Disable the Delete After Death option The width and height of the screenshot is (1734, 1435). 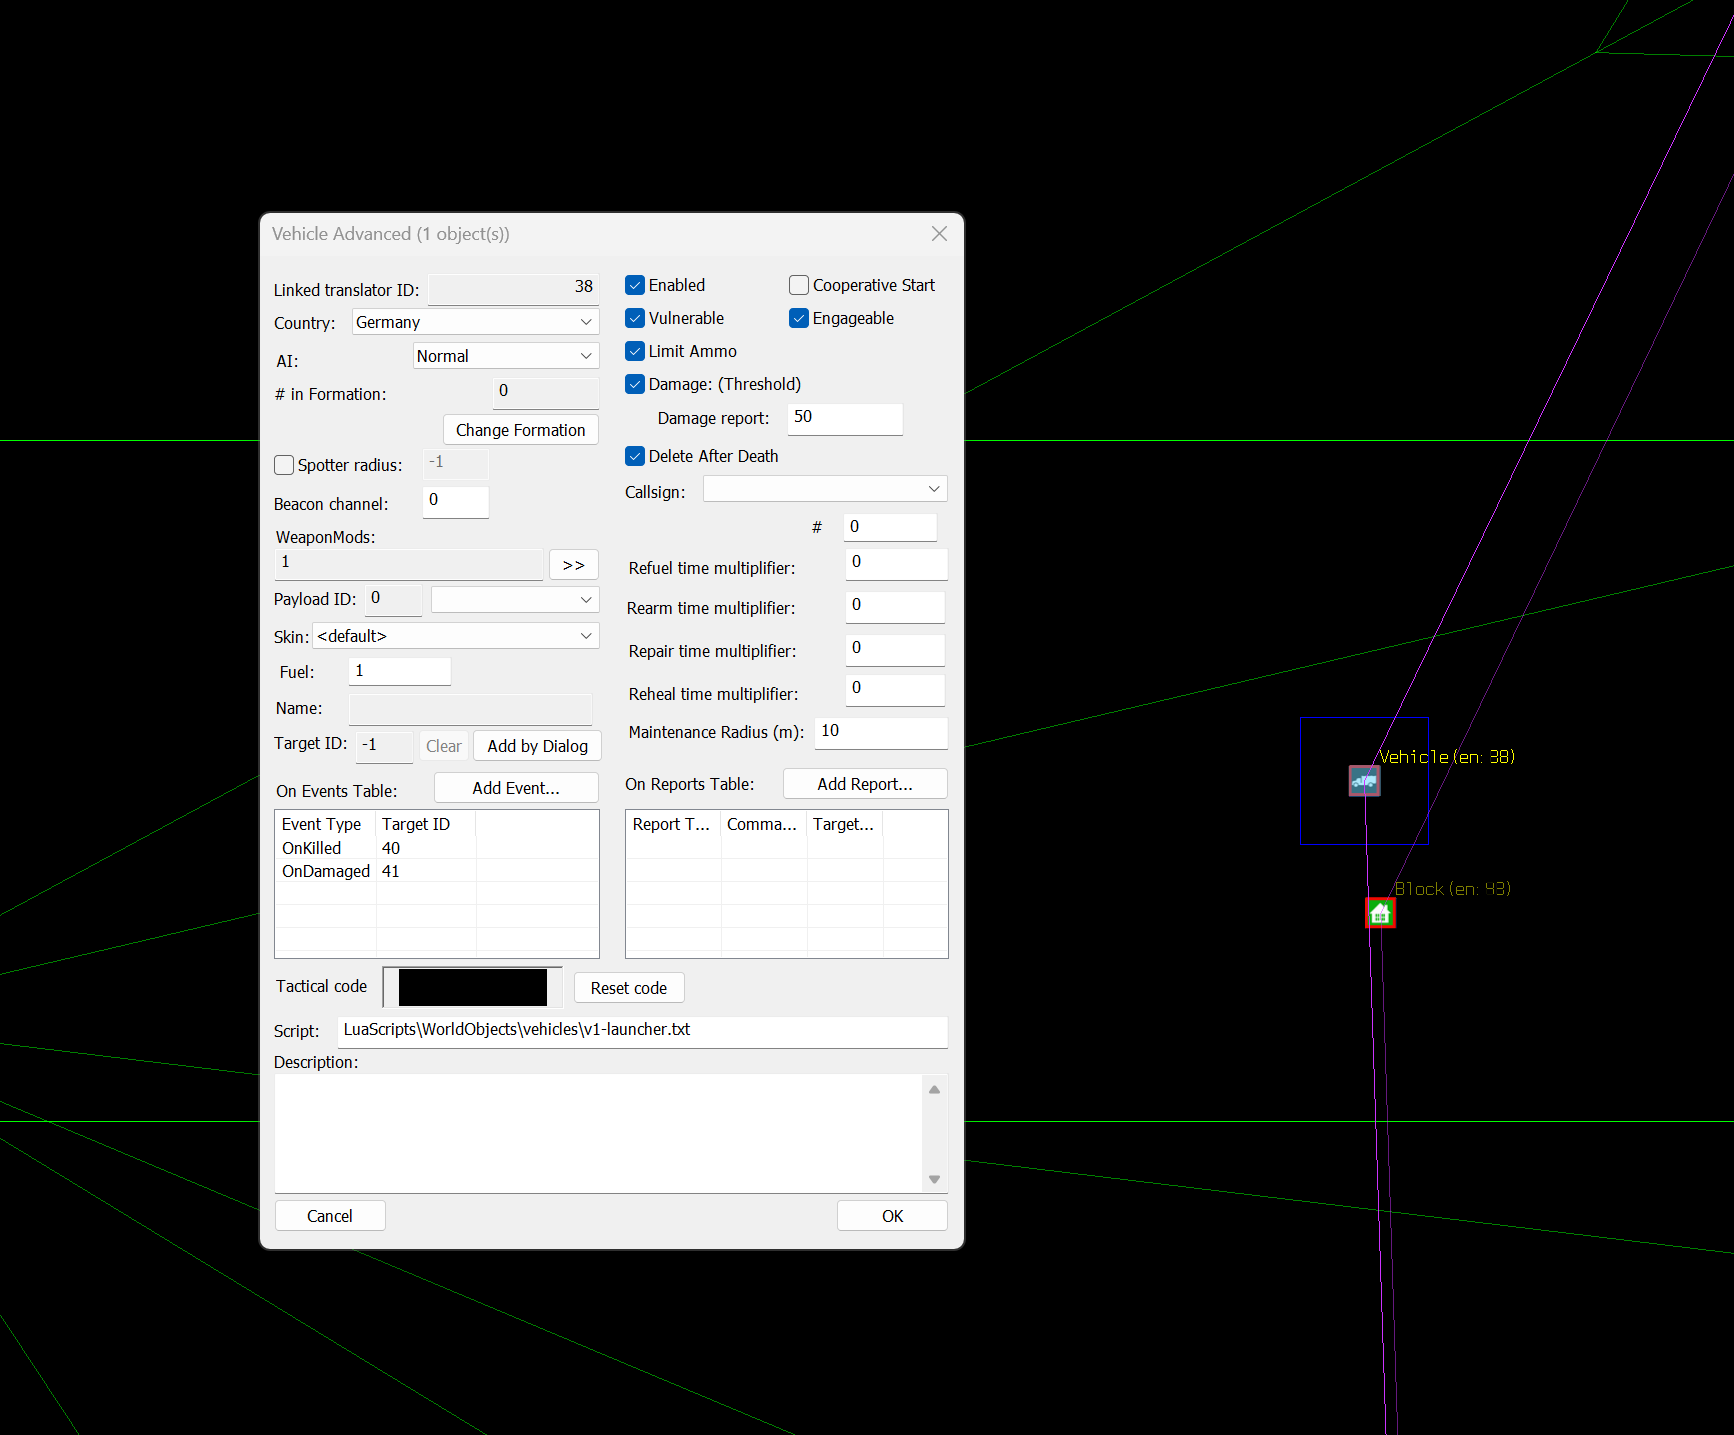635,457
